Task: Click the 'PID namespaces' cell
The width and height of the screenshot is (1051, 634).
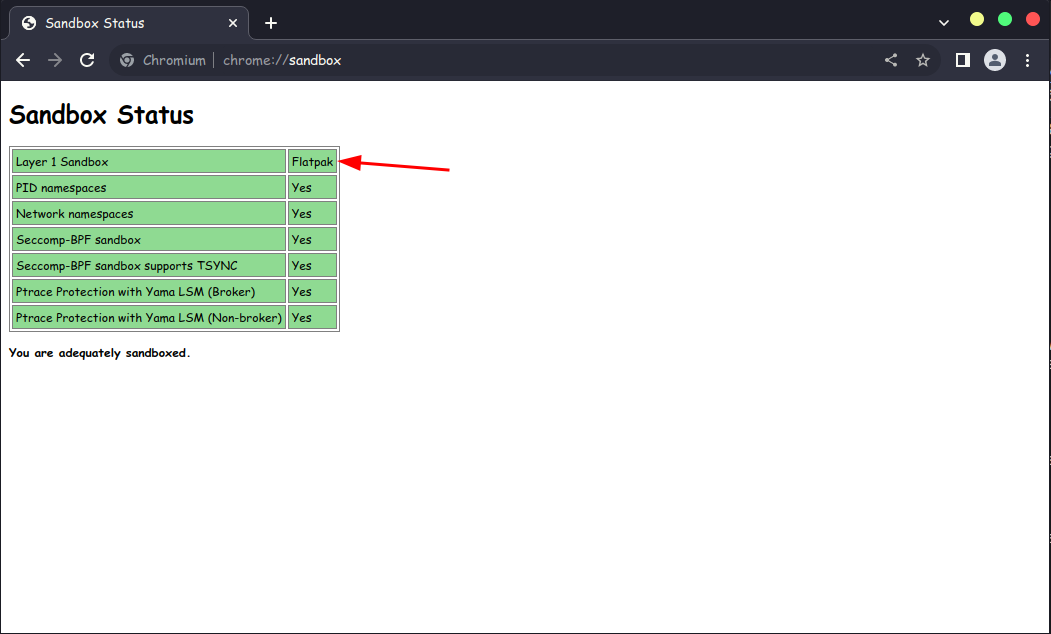Action: click(x=149, y=188)
